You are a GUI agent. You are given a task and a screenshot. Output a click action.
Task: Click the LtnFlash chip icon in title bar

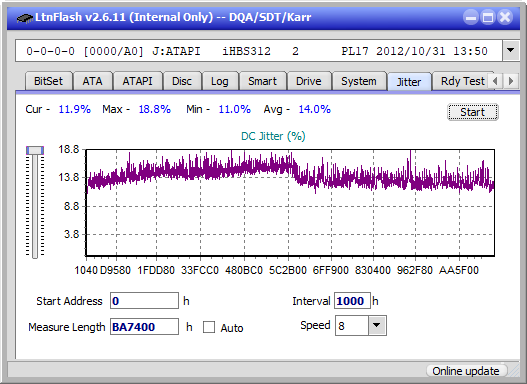24,18
